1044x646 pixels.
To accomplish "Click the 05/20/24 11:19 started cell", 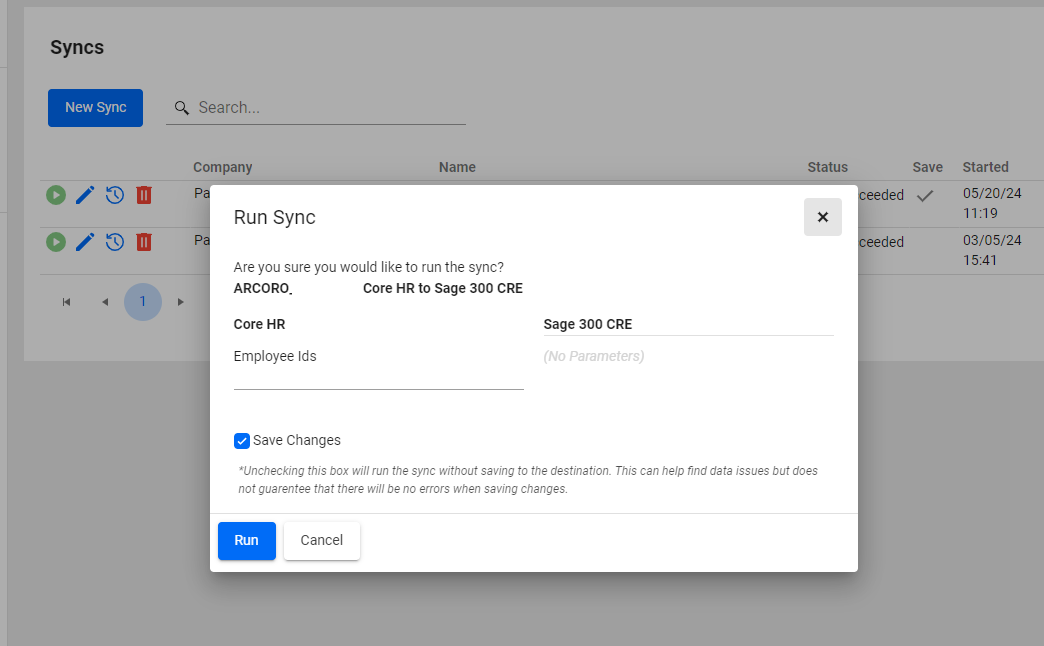I will coord(992,203).
